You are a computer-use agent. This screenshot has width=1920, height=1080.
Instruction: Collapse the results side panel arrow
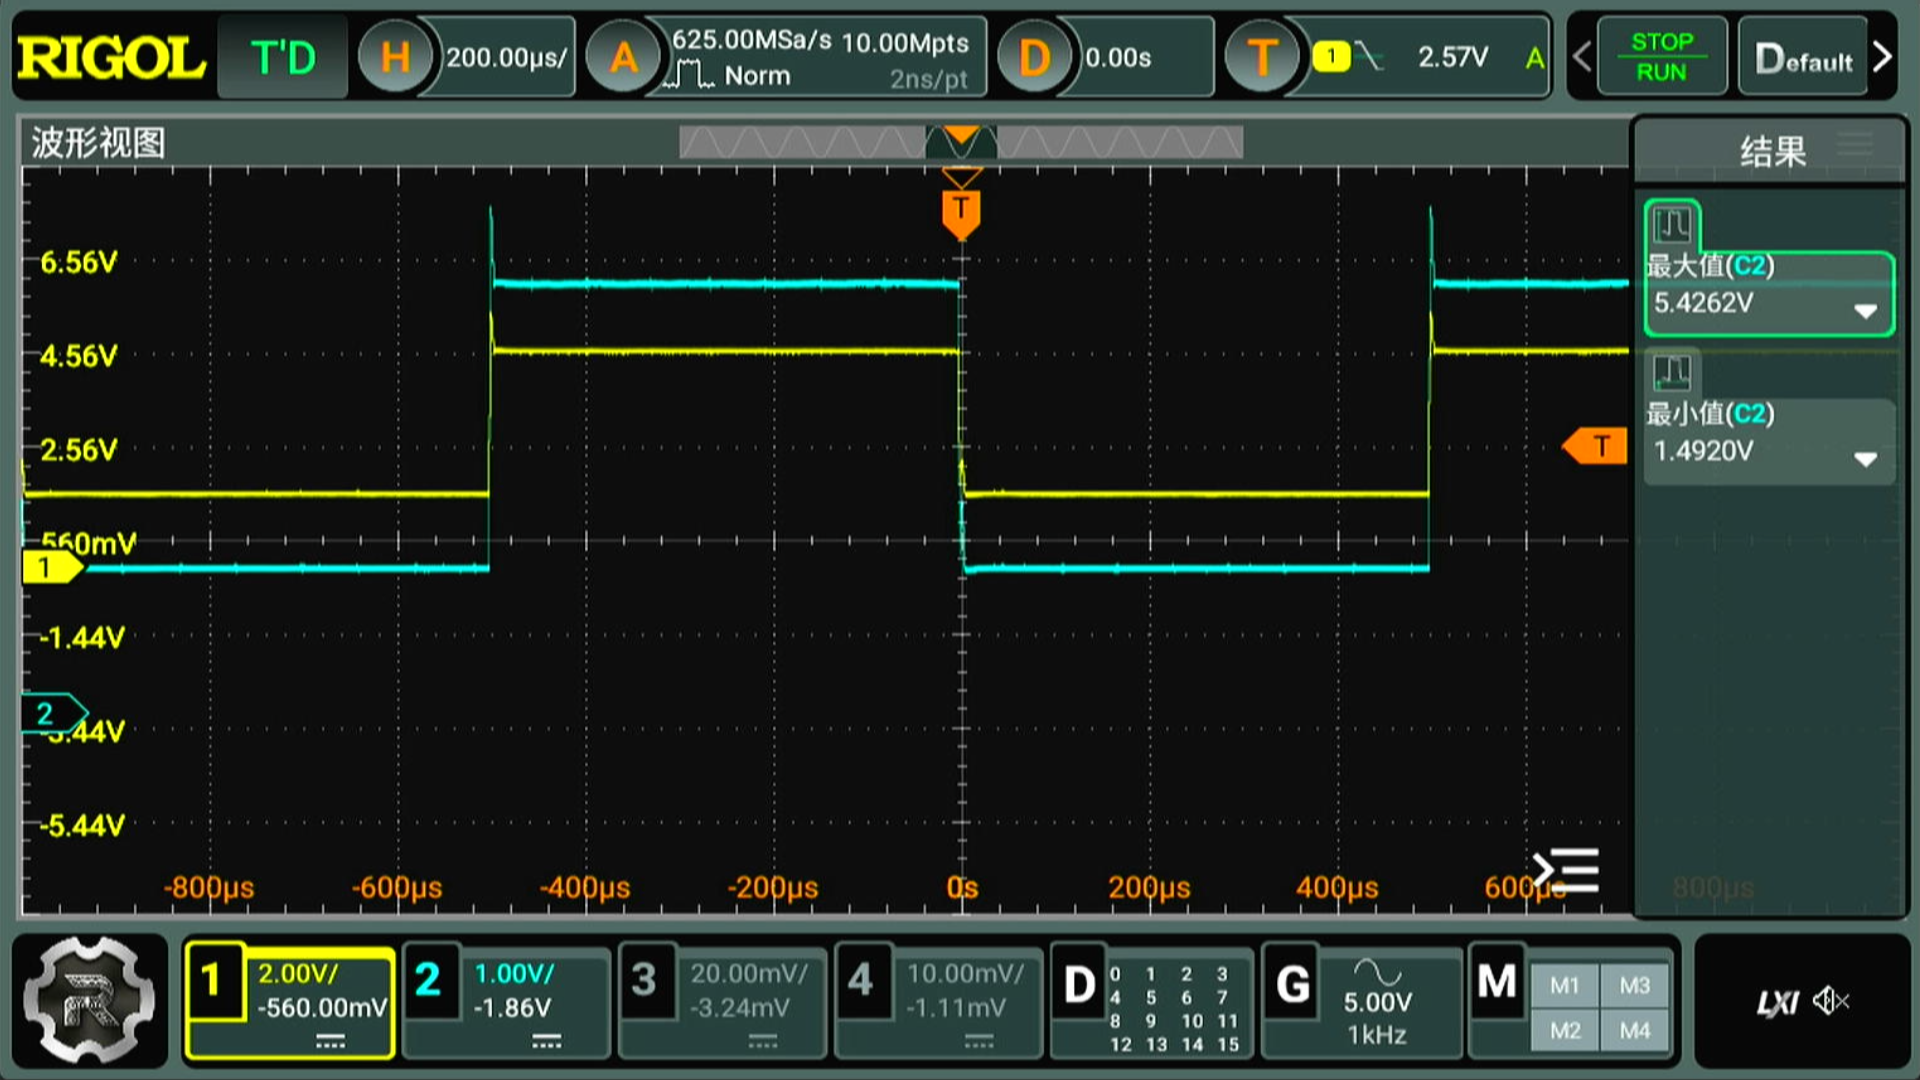[x=1566, y=870]
